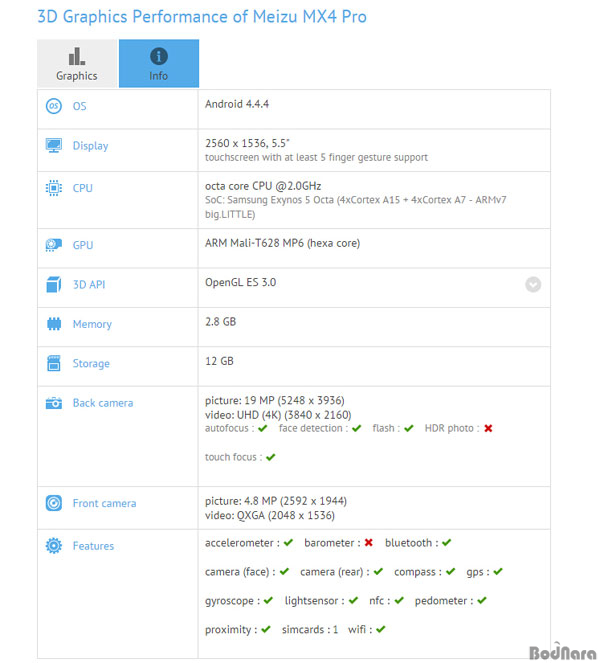Click the Back camera icon
Image resolution: width=600 pixels, height=663 pixels.
tap(54, 403)
